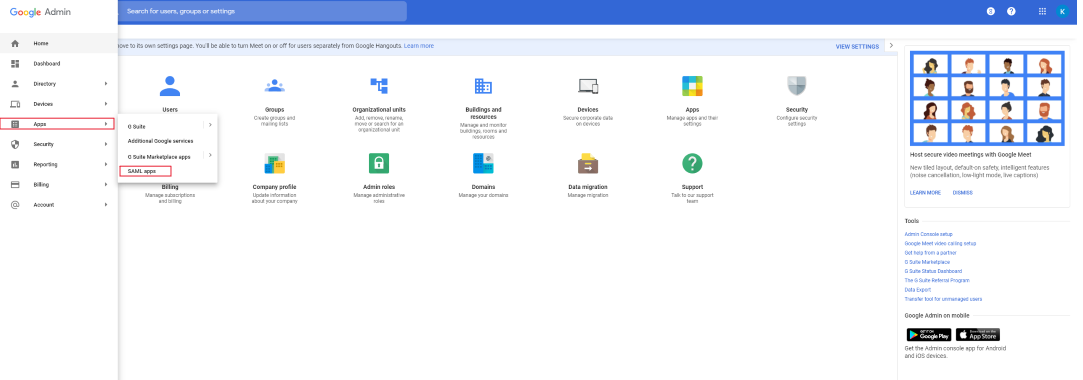Click the Google Meet tiled faces image
This screenshot has height=380, width=1083.
(x=987, y=98)
